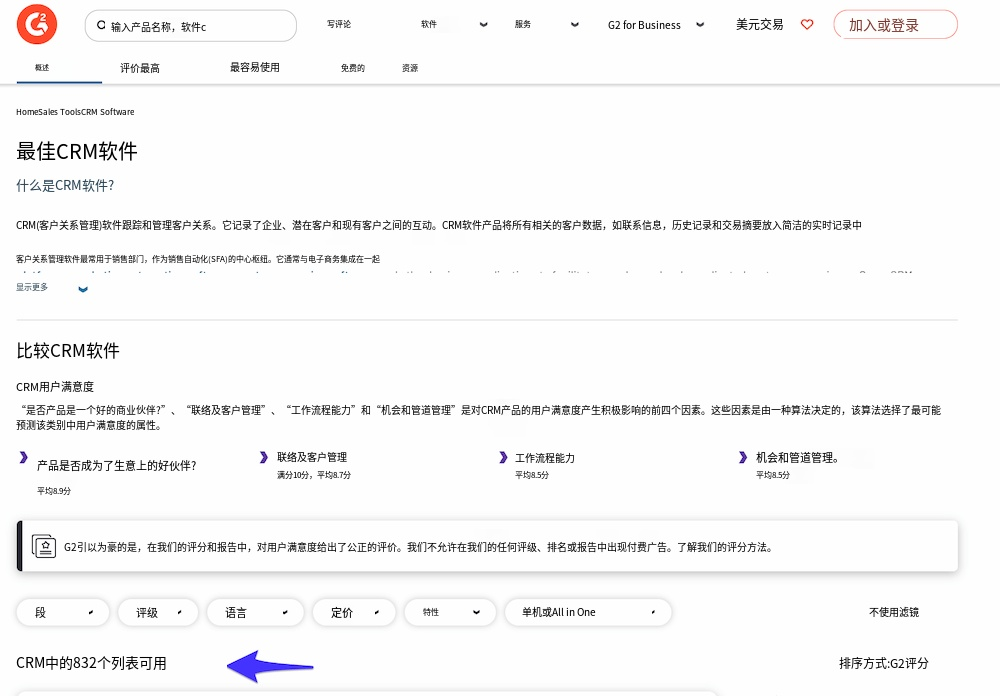Click the 写评论 link
The image size is (1000, 696).
(x=339, y=24)
